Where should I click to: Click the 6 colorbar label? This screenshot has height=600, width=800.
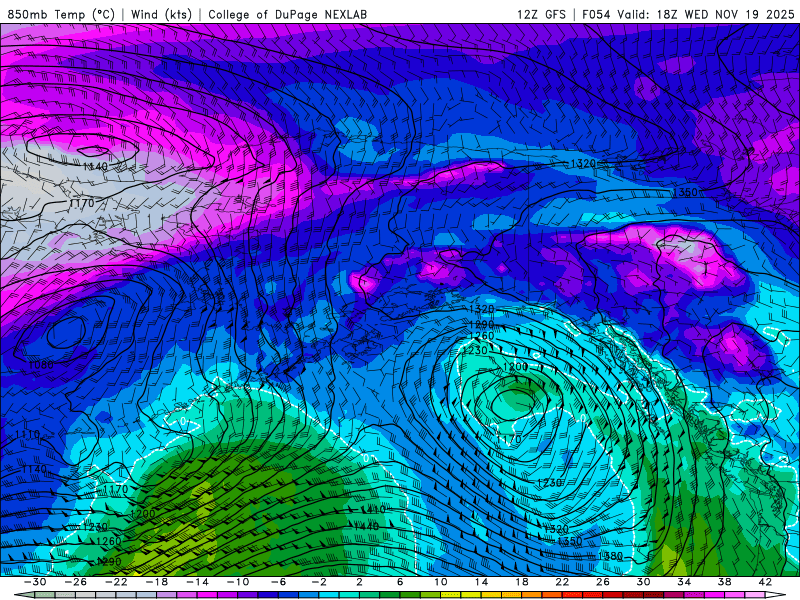click(400, 582)
